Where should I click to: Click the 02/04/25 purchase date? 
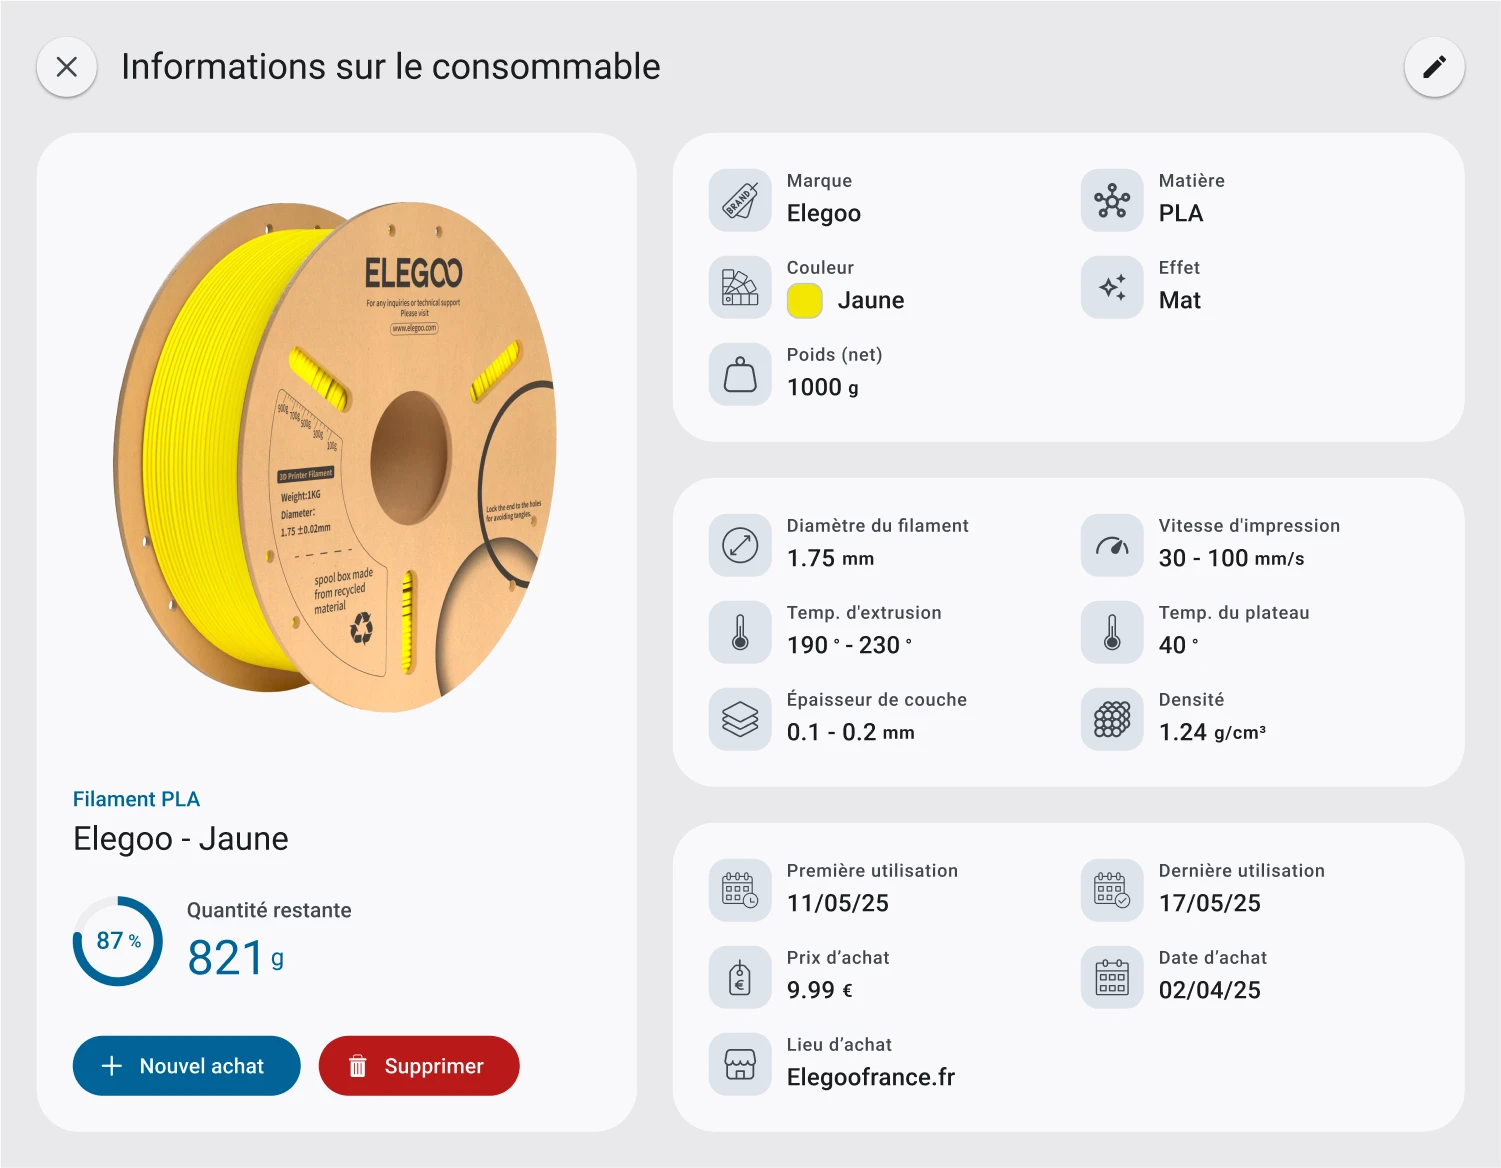[x=1210, y=990]
